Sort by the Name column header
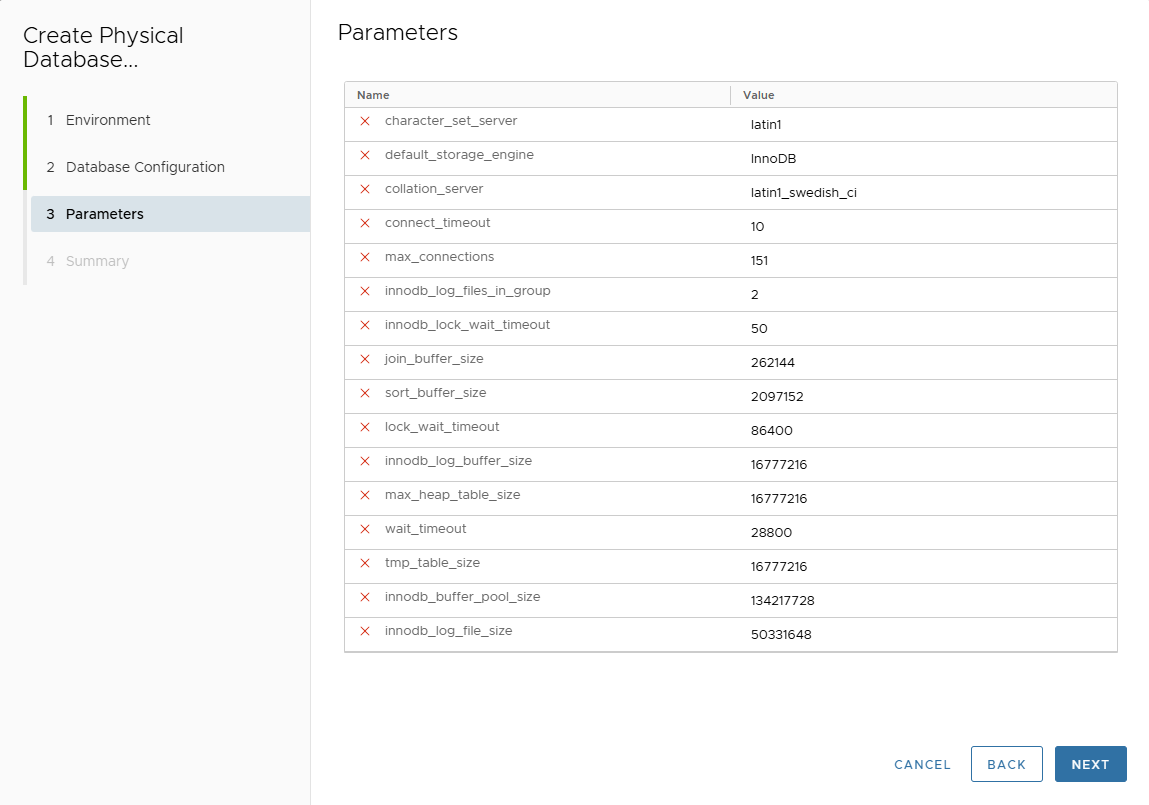 (x=372, y=94)
